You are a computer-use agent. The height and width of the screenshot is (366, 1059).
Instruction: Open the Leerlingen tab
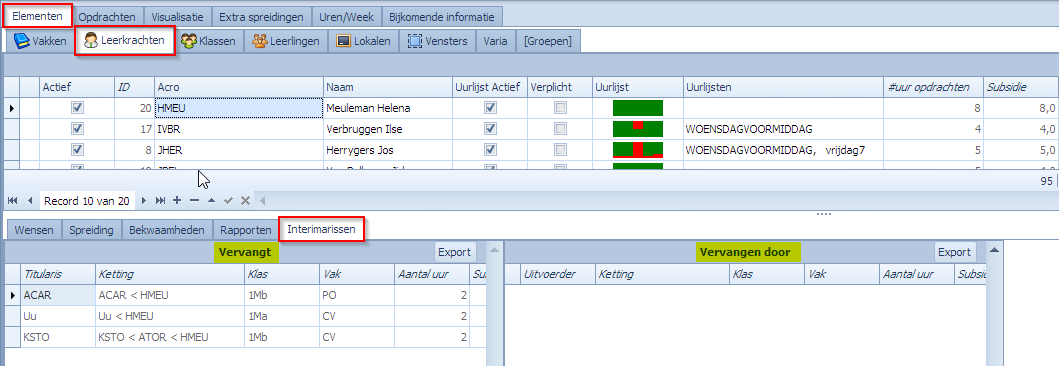(x=286, y=41)
